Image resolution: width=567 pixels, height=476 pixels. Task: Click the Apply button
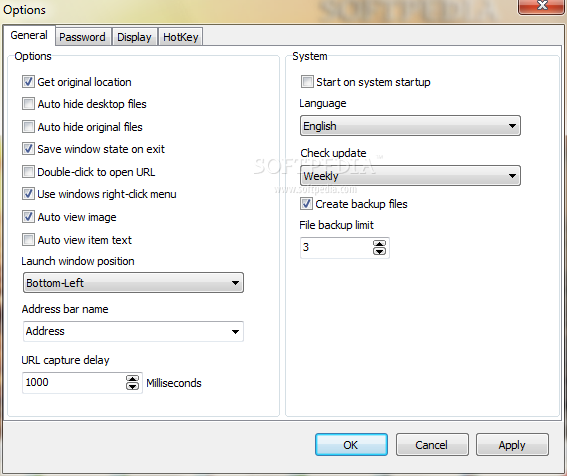(x=512, y=445)
